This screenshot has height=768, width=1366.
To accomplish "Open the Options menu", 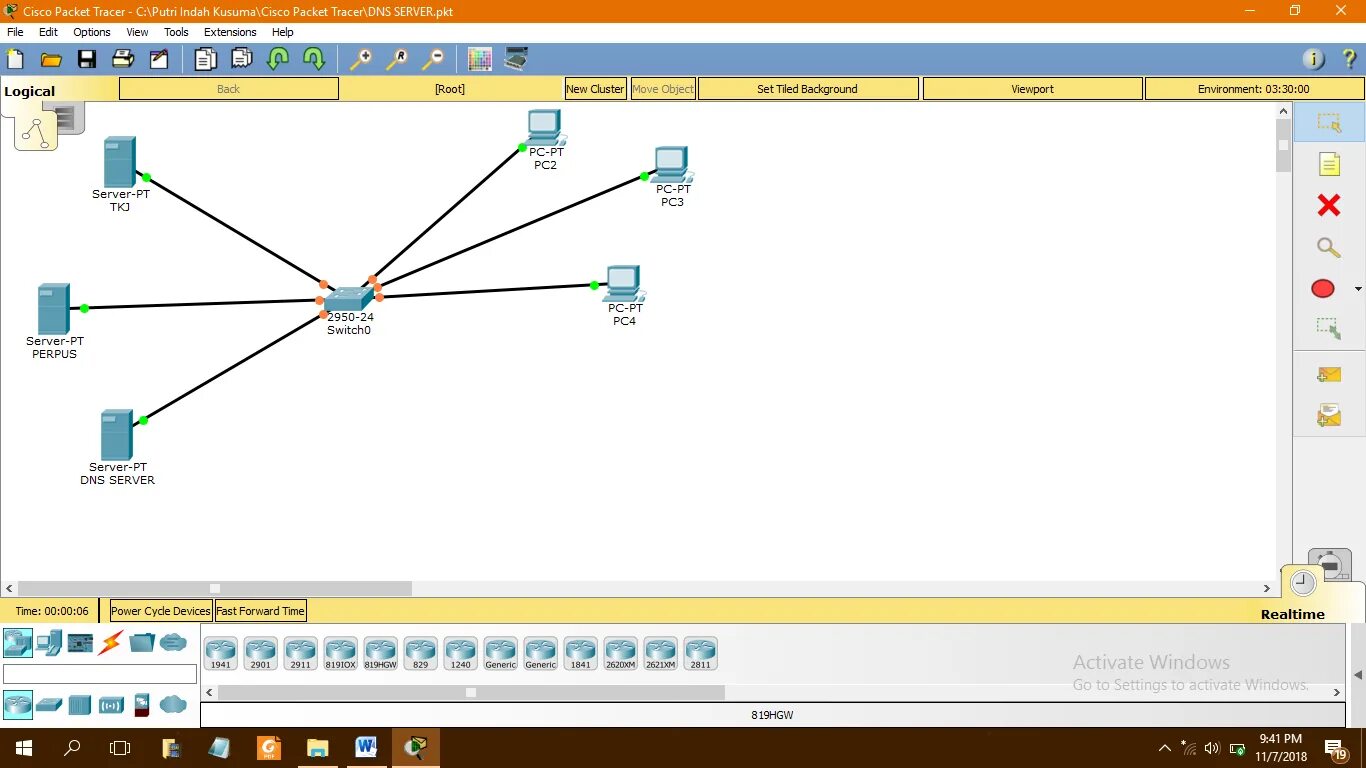I will pyautogui.click(x=92, y=32).
